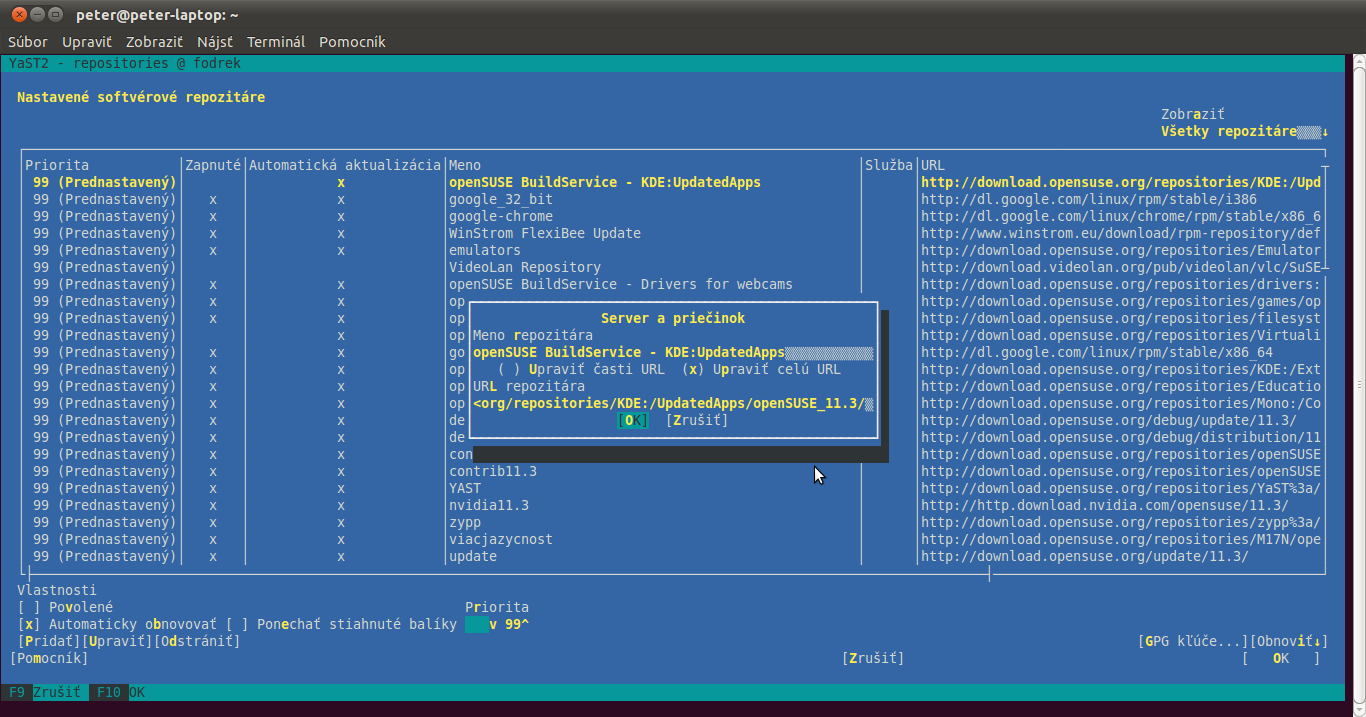Adjust the Priorita value field showing 99

click(x=497, y=625)
